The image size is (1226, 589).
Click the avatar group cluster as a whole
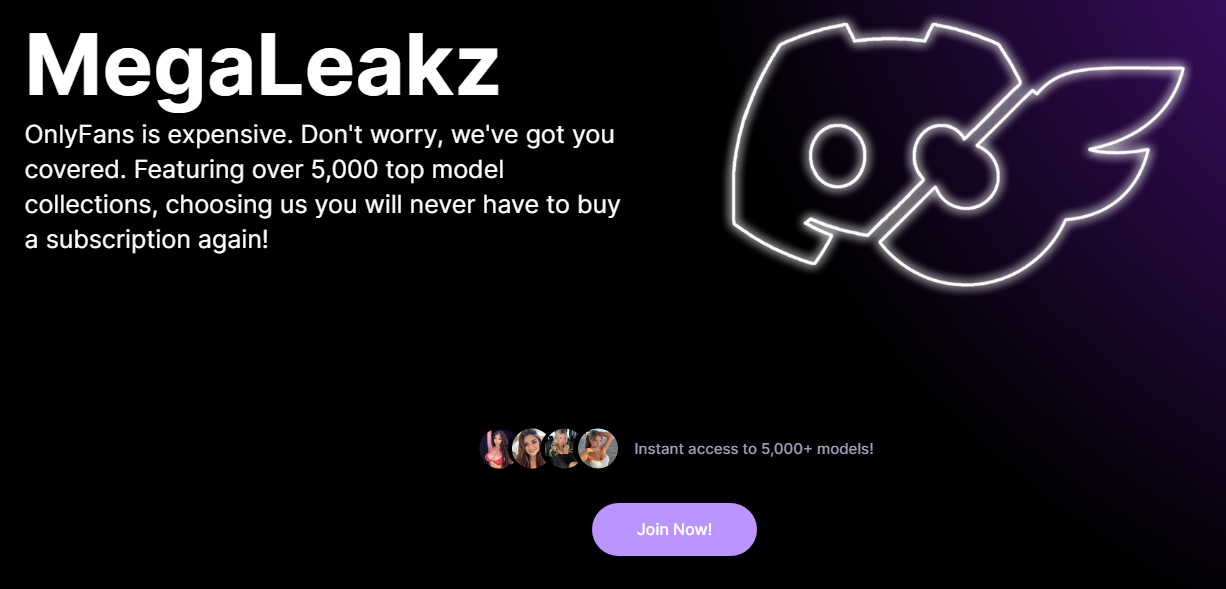point(546,448)
